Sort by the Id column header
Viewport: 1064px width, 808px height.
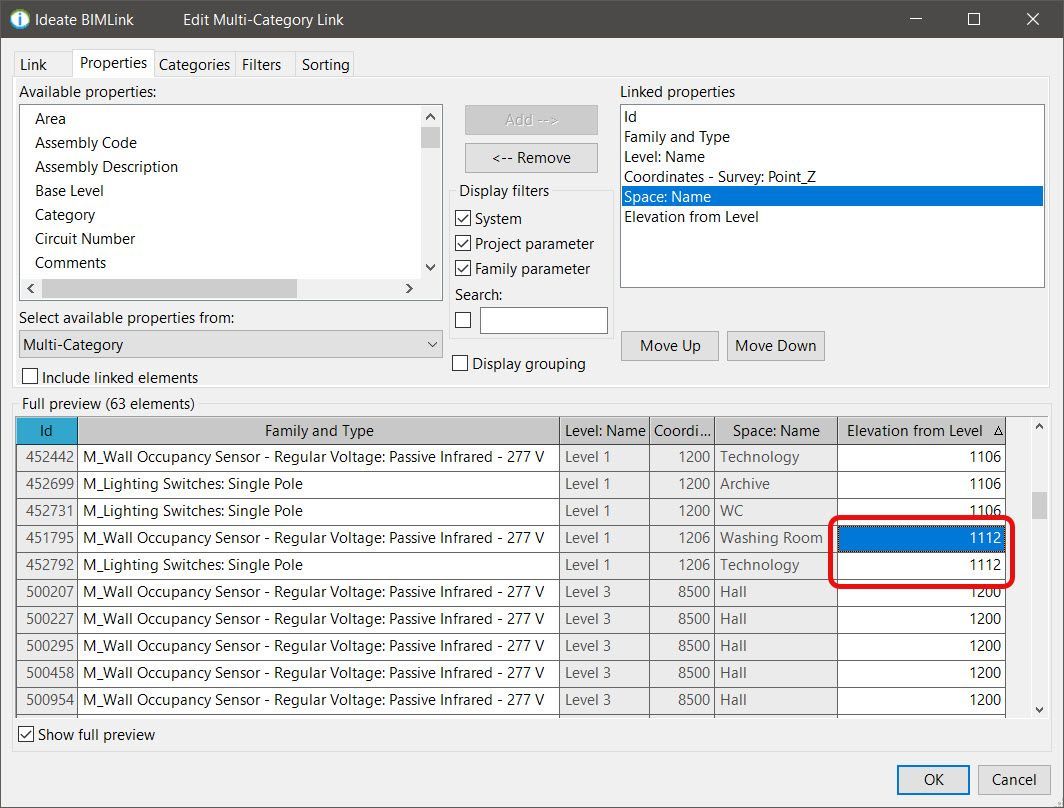[x=47, y=431]
